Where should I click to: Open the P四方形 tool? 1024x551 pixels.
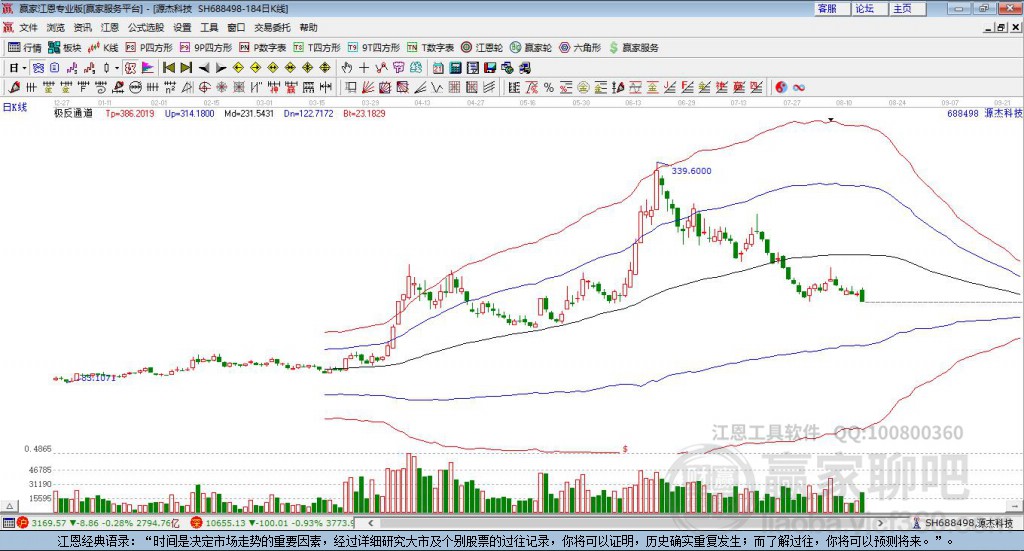point(148,47)
